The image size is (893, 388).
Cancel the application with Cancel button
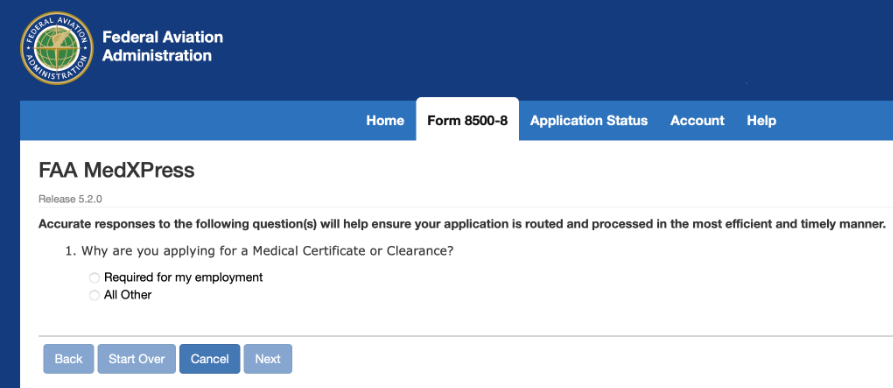[210, 359]
